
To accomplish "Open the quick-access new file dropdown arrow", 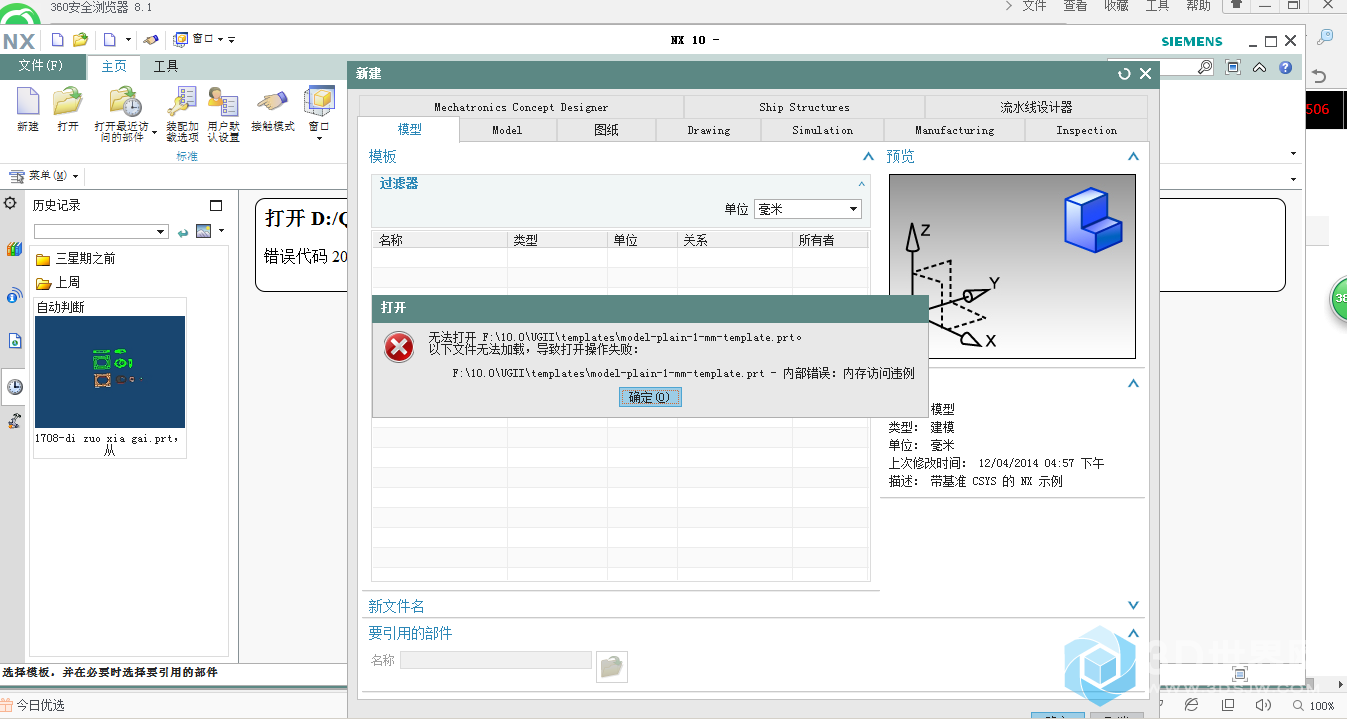I will 128,40.
